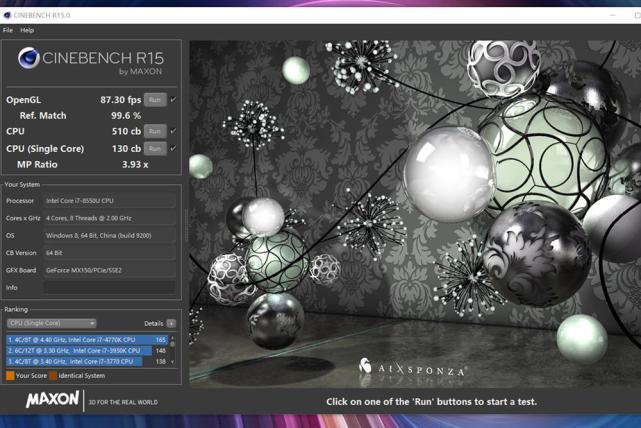Screen dimensions: 641x428
Task: Click the Processor field showing Intel Core i7-8550U
Action: (110, 201)
